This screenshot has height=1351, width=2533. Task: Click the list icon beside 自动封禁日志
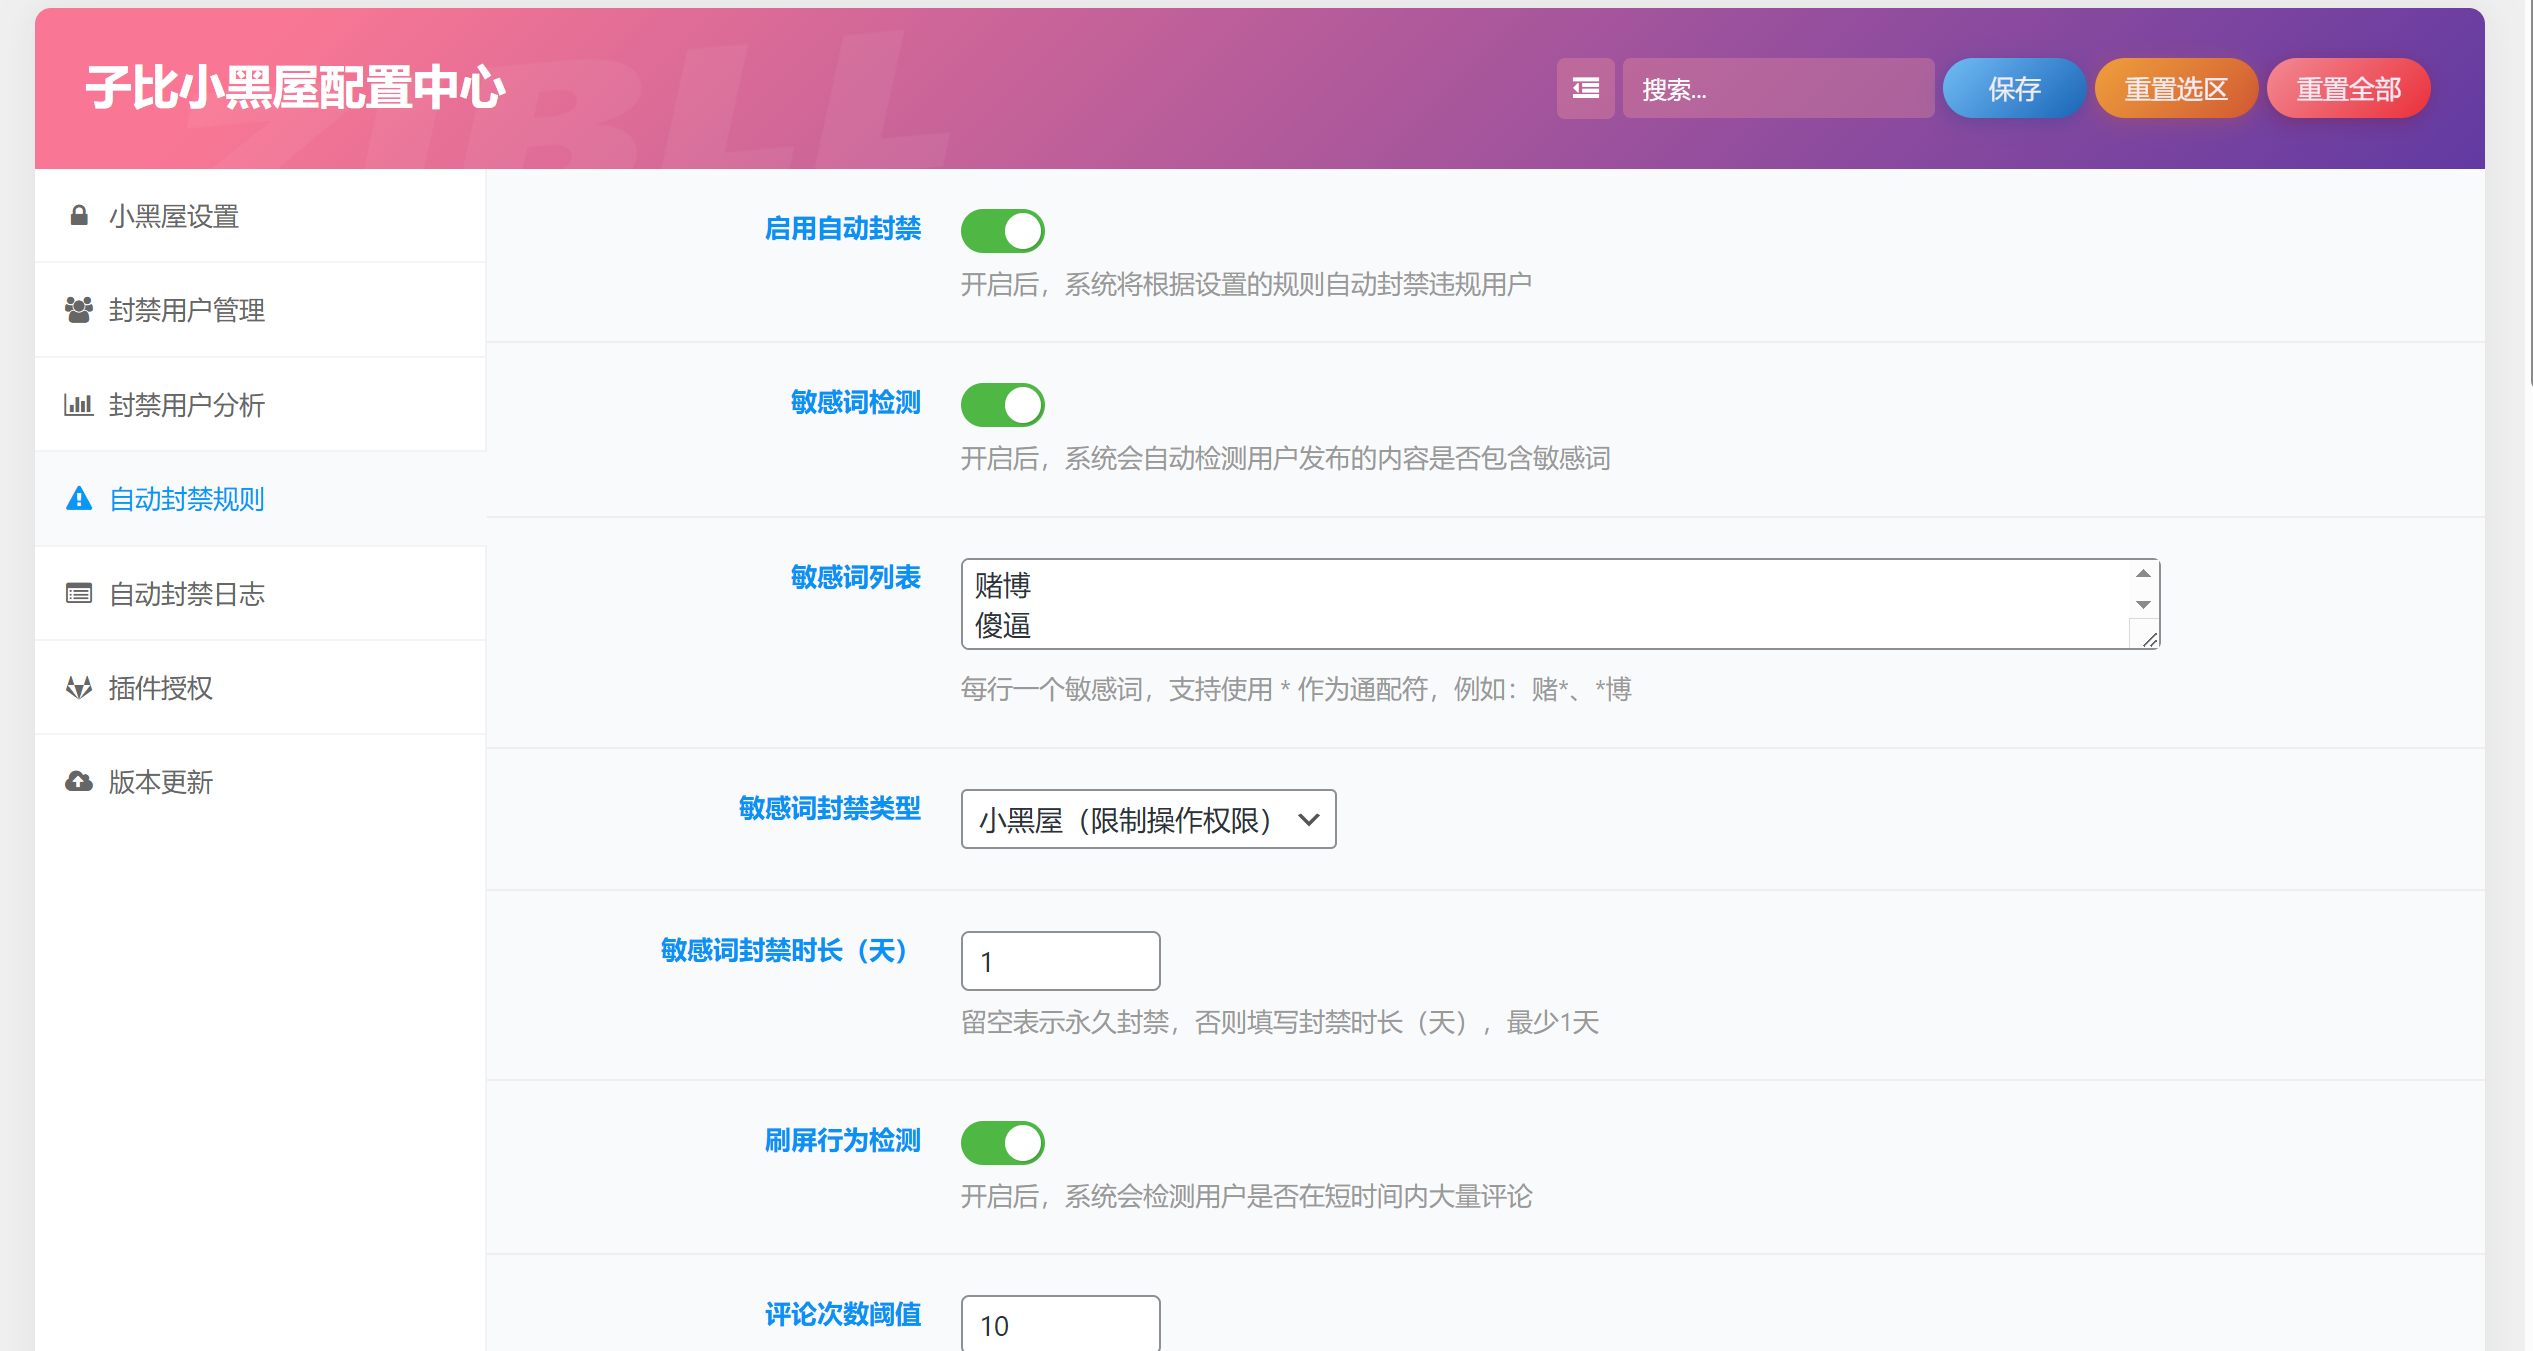tap(79, 593)
